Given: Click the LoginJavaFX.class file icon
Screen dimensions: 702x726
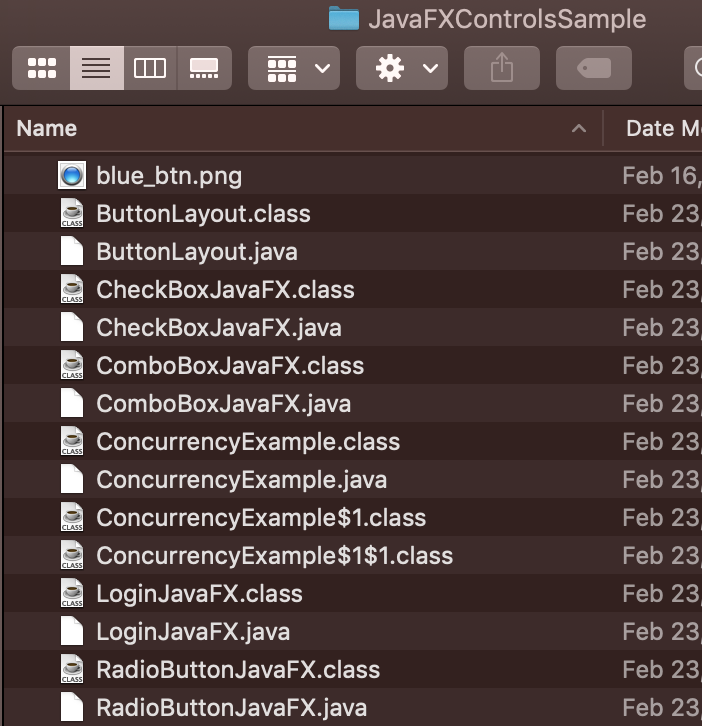Looking at the screenshot, I should pyautogui.click(x=72, y=593).
